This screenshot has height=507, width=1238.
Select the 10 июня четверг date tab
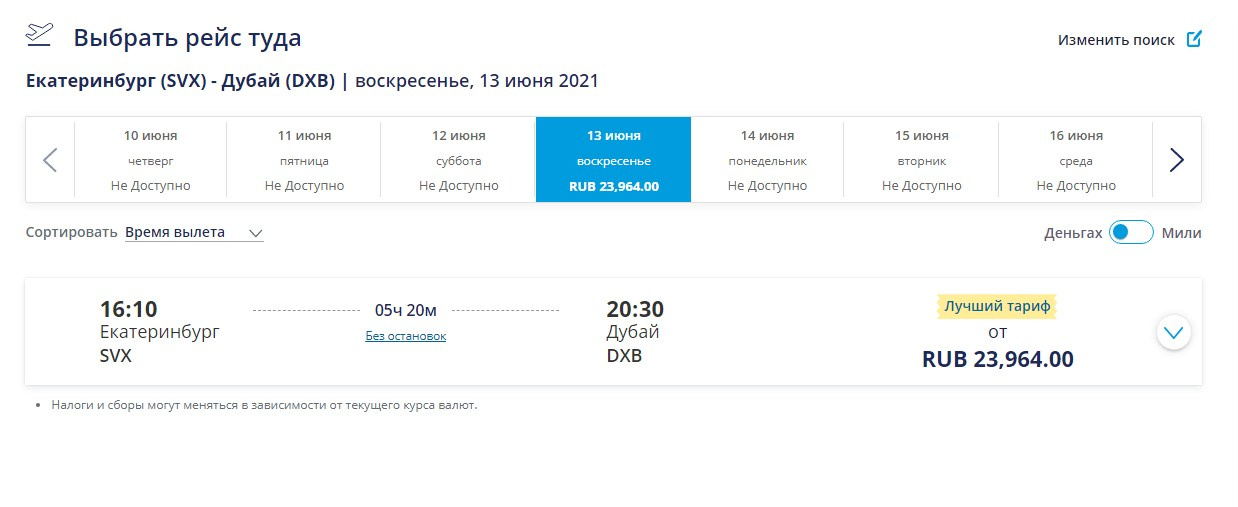coord(150,160)
